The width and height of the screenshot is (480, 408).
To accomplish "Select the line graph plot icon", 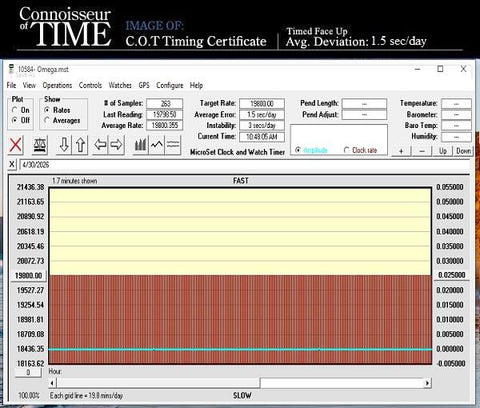I will click(157, 145).
